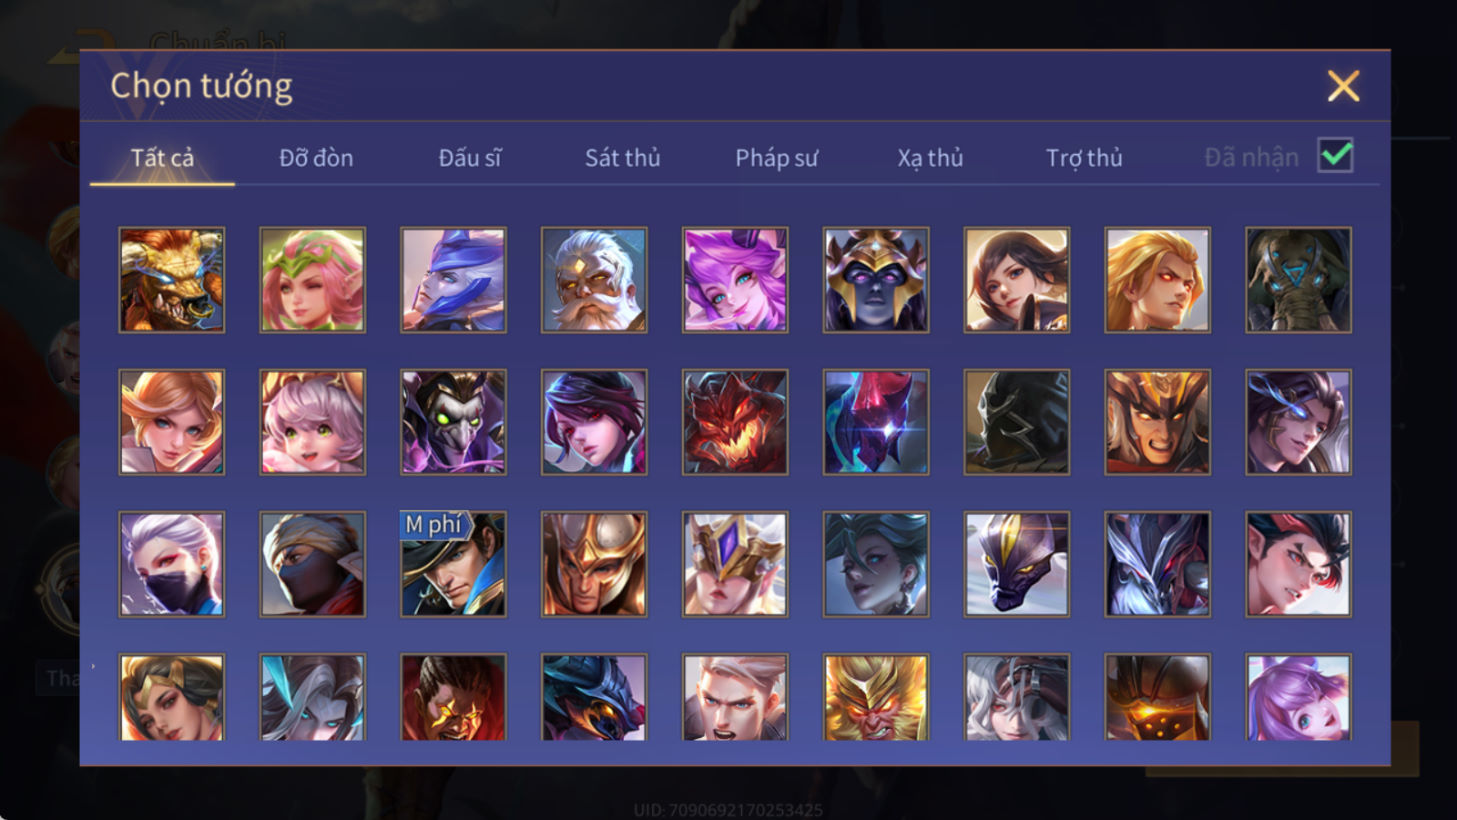1457x820 pixels.
Task: Choose the green-eyed purple joker hero
Action: click(x=453, y=422)
